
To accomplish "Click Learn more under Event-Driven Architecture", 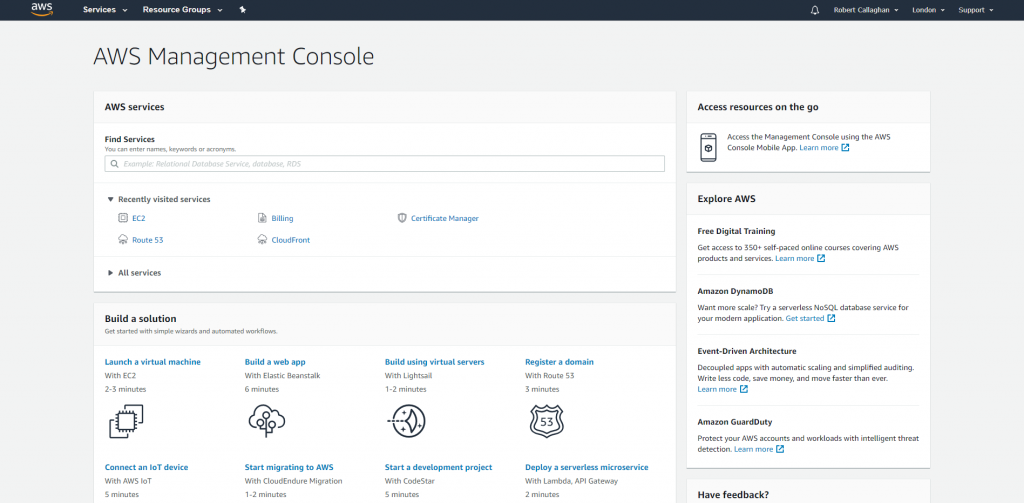I will tap(717, 389).
